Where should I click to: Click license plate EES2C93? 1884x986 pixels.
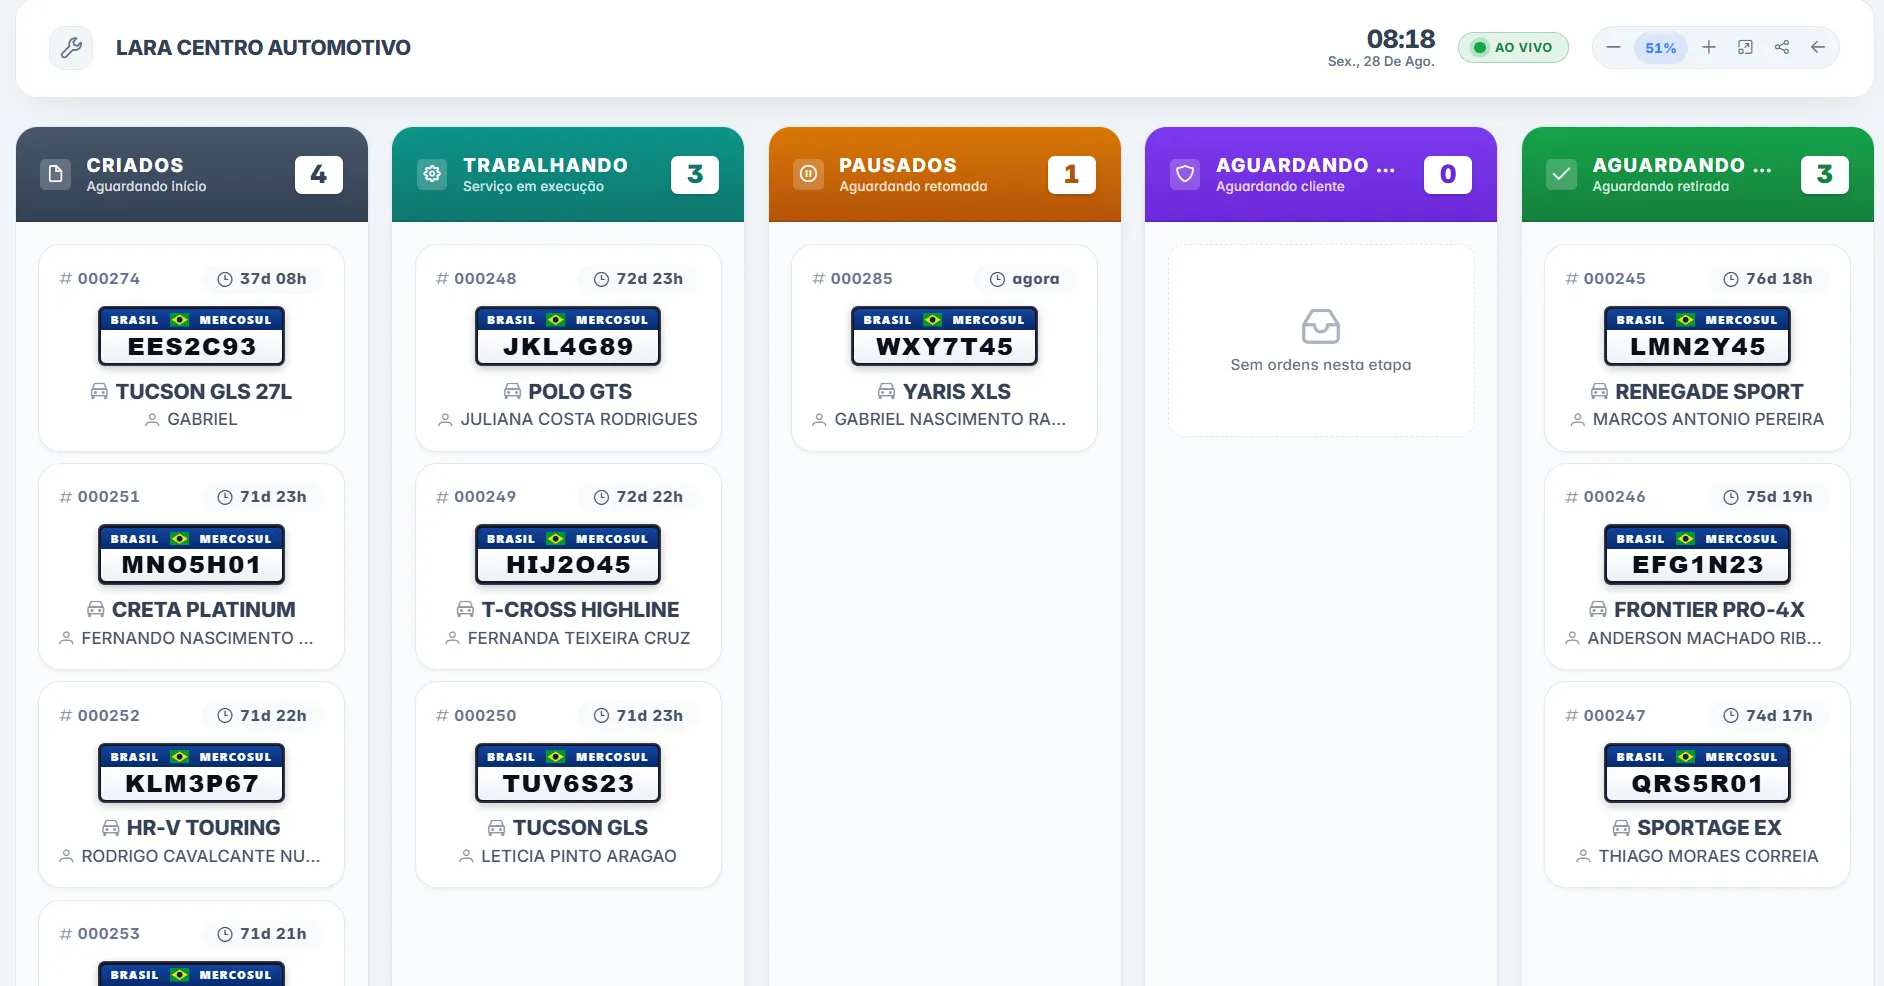click(x=191, y=336)
